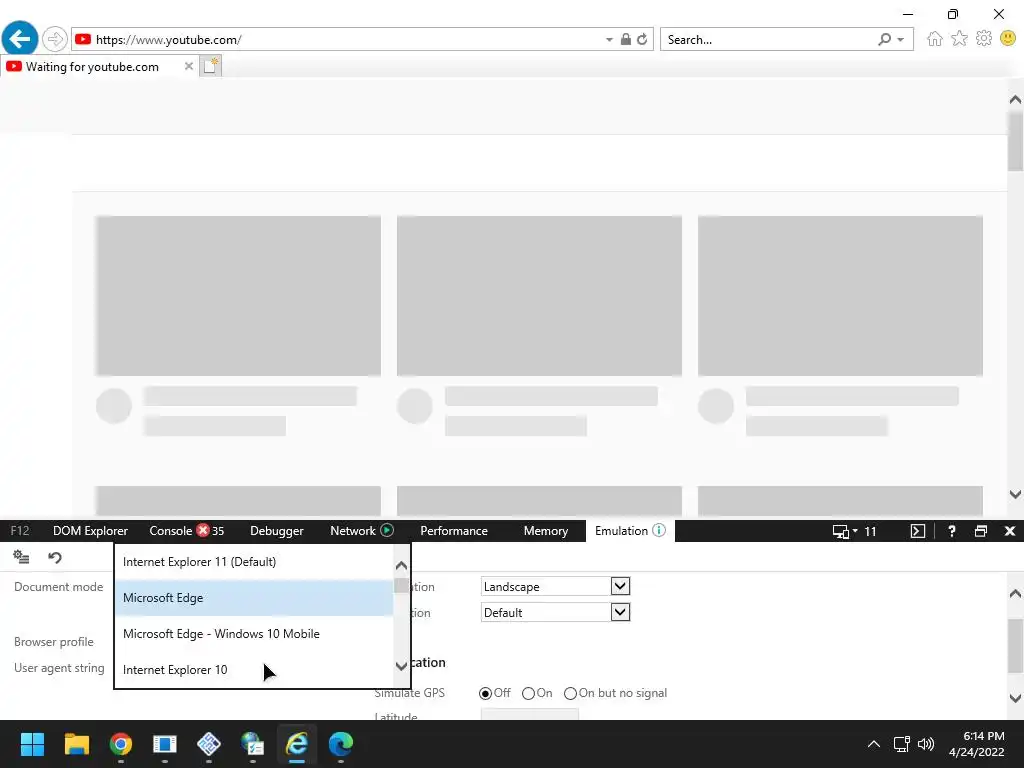Click the volume speaker tray icon
The width and height of the screenshot is (1024, 768).
[x=925, y=744]
